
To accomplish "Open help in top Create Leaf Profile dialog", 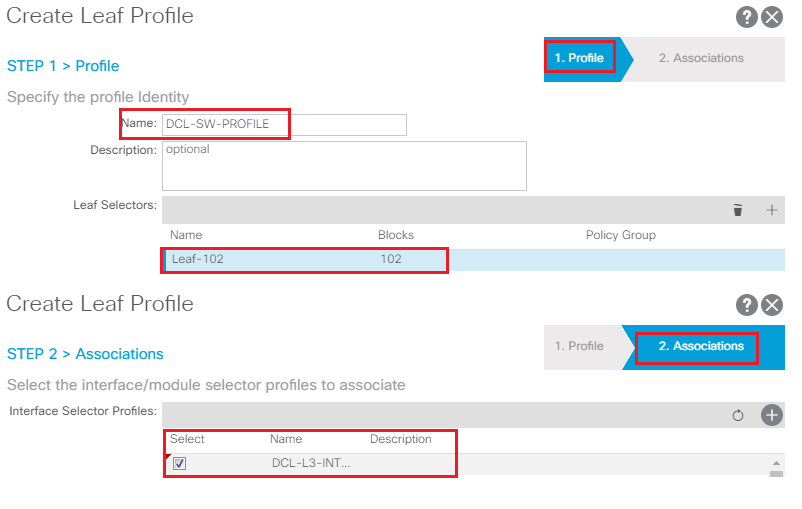I will click(746, 17).
